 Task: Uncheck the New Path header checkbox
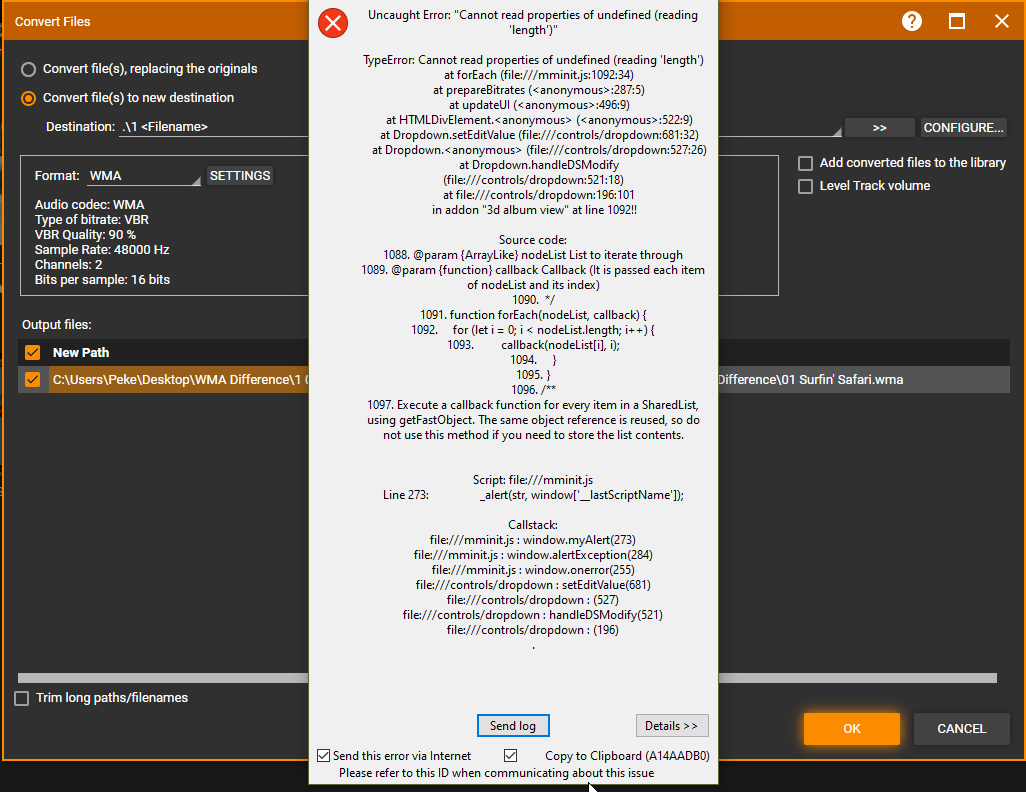coord(33,352)
